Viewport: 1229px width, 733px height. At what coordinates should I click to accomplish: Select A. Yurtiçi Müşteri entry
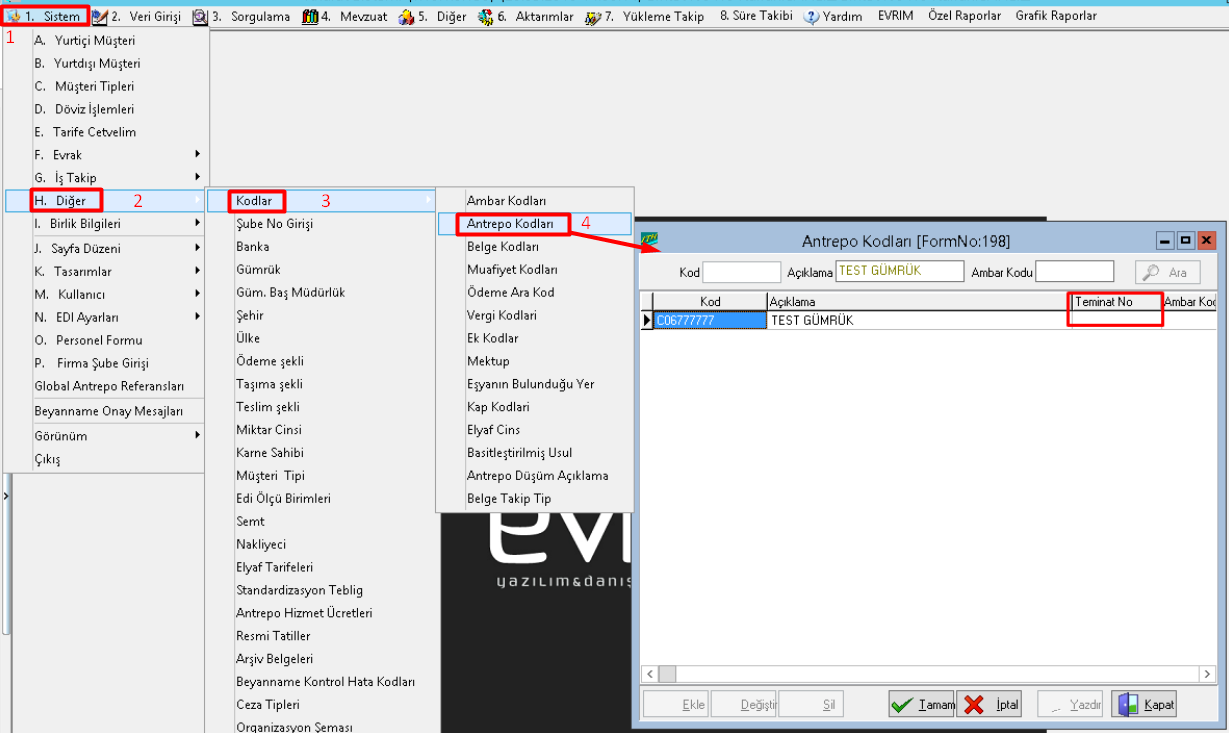click(x=106, y=40)
